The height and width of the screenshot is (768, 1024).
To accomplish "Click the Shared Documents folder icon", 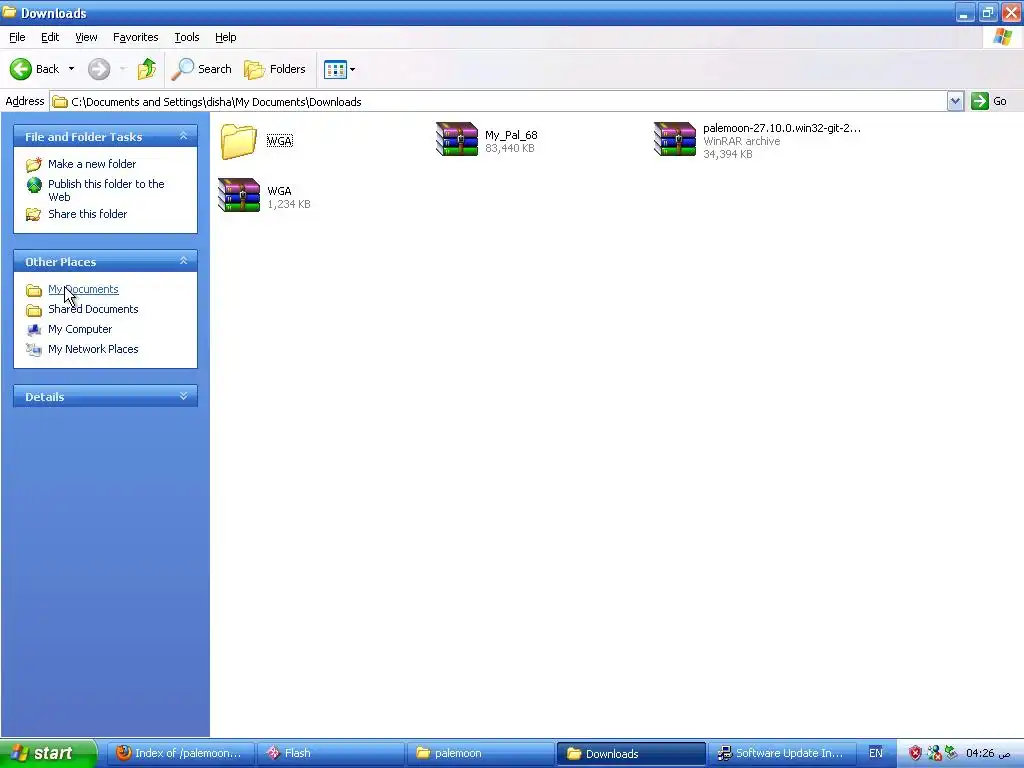I will click(33, 310).
